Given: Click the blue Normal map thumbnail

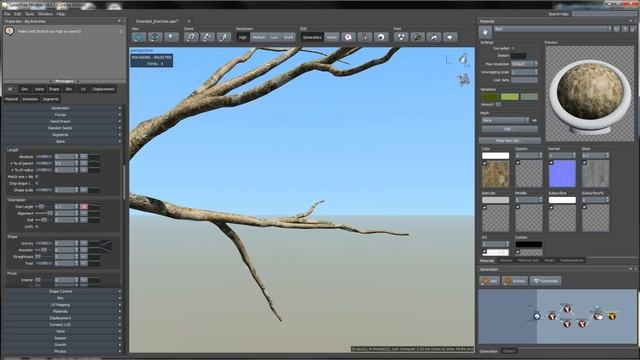Looking at the screenshot, I should click(x=562, y=174).
